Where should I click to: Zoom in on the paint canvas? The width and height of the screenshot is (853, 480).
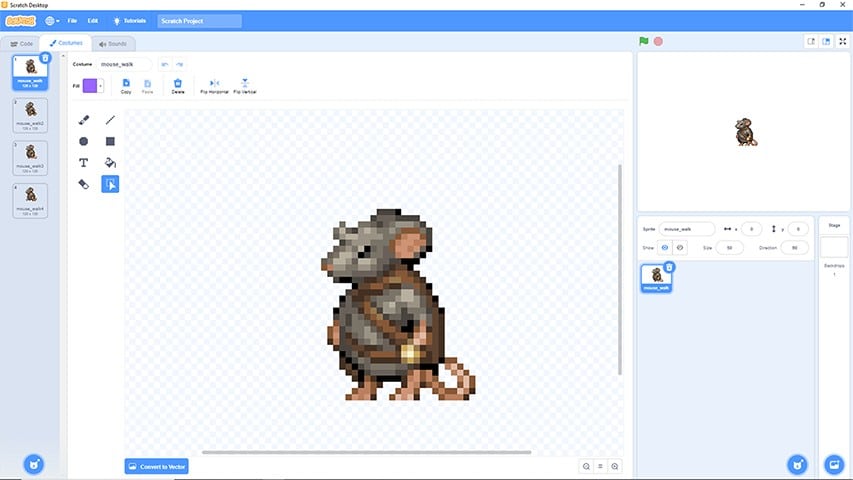(615, 466)
